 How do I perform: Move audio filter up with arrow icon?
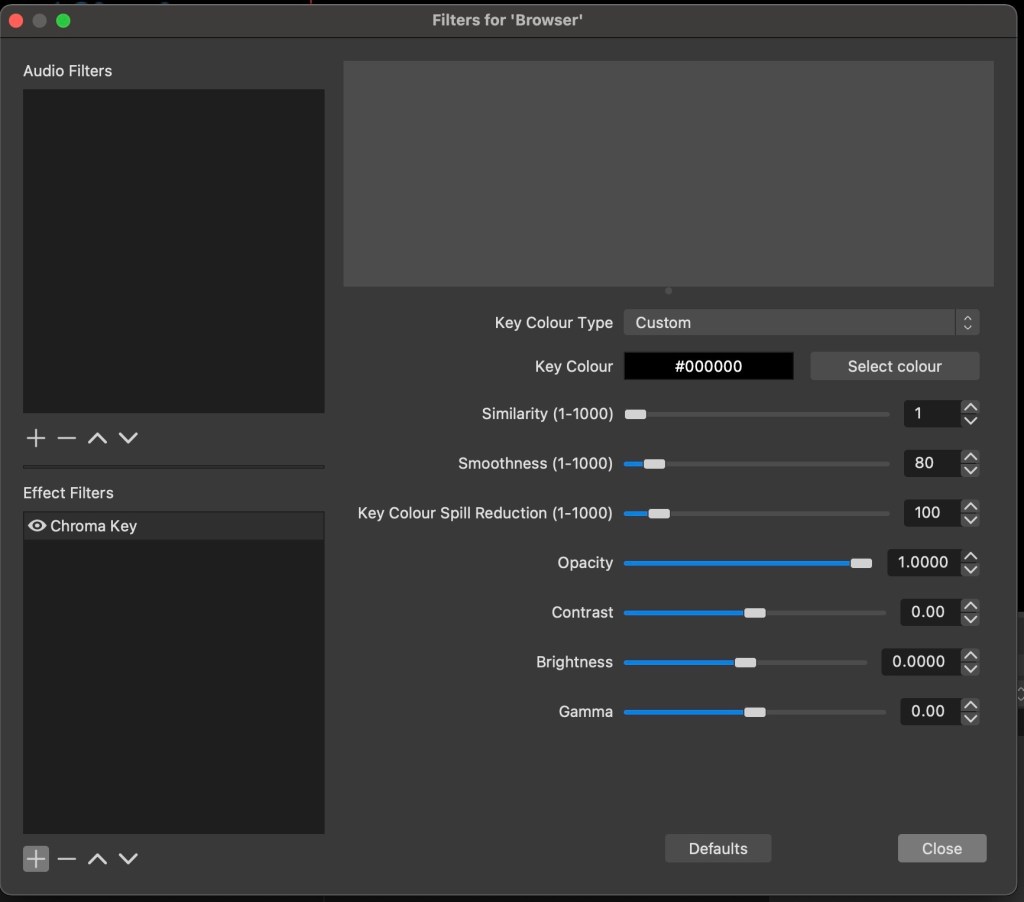pyautogui.click(x=97, y=438)
